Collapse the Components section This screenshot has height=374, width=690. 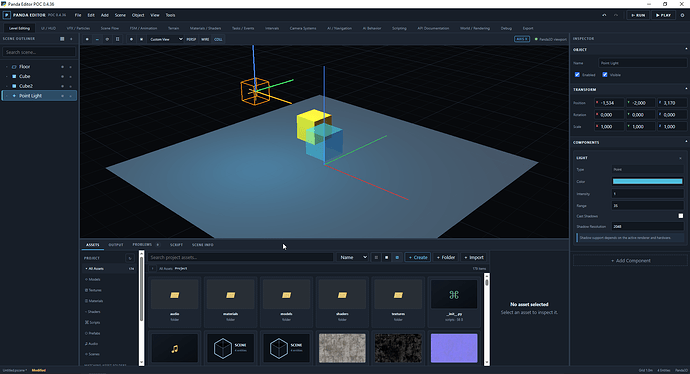click(686, 142)
